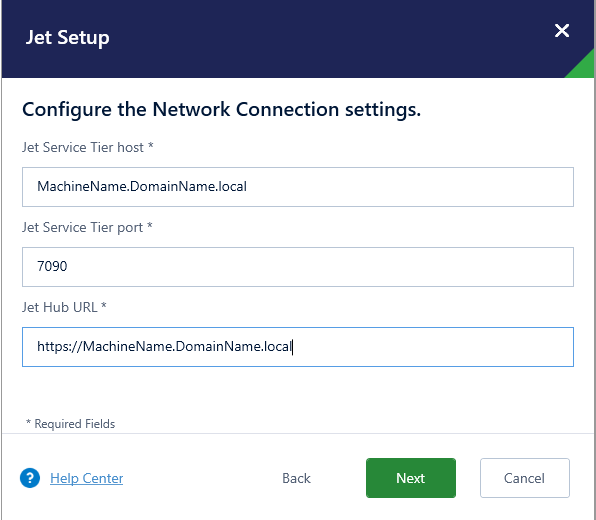Screen dimensions: 596x520
Task: Click the blue question mark help icon
Action: click(30, 478)
